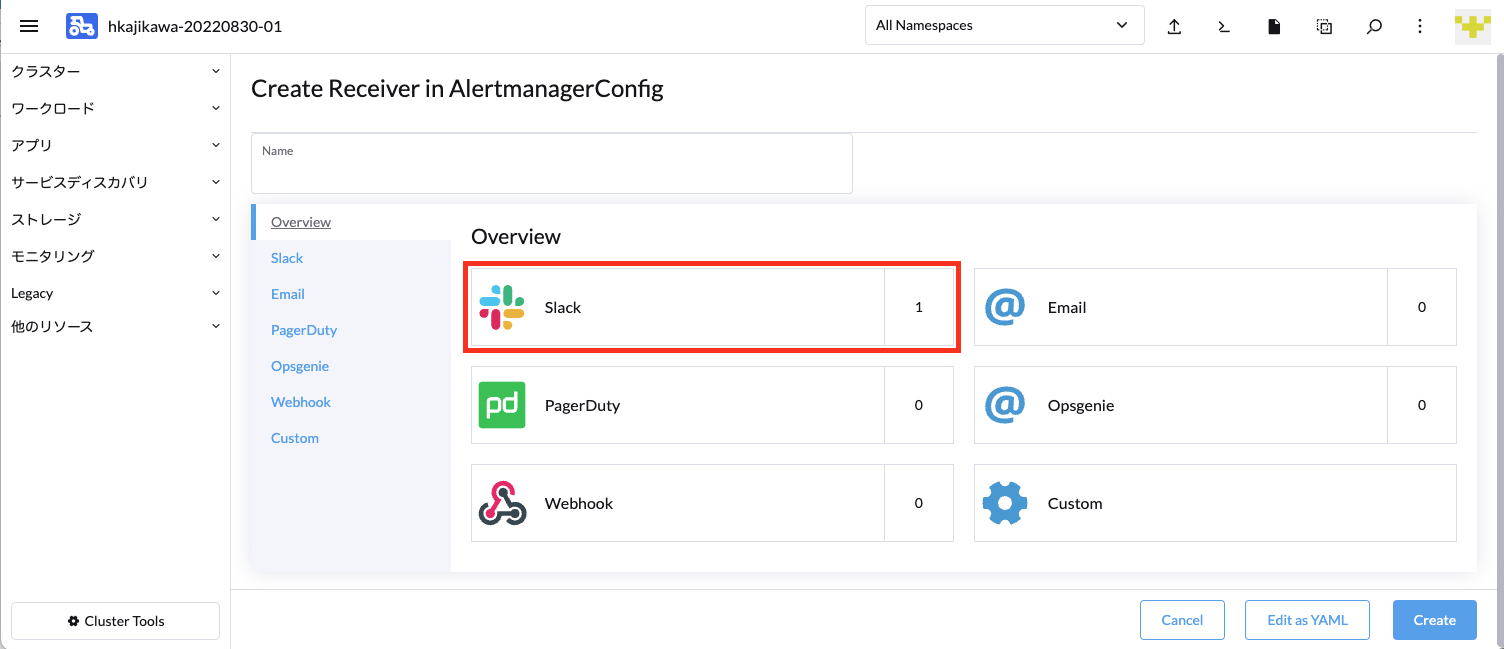Click the Opsgenie at-sign icon

tap(1005, 405)
